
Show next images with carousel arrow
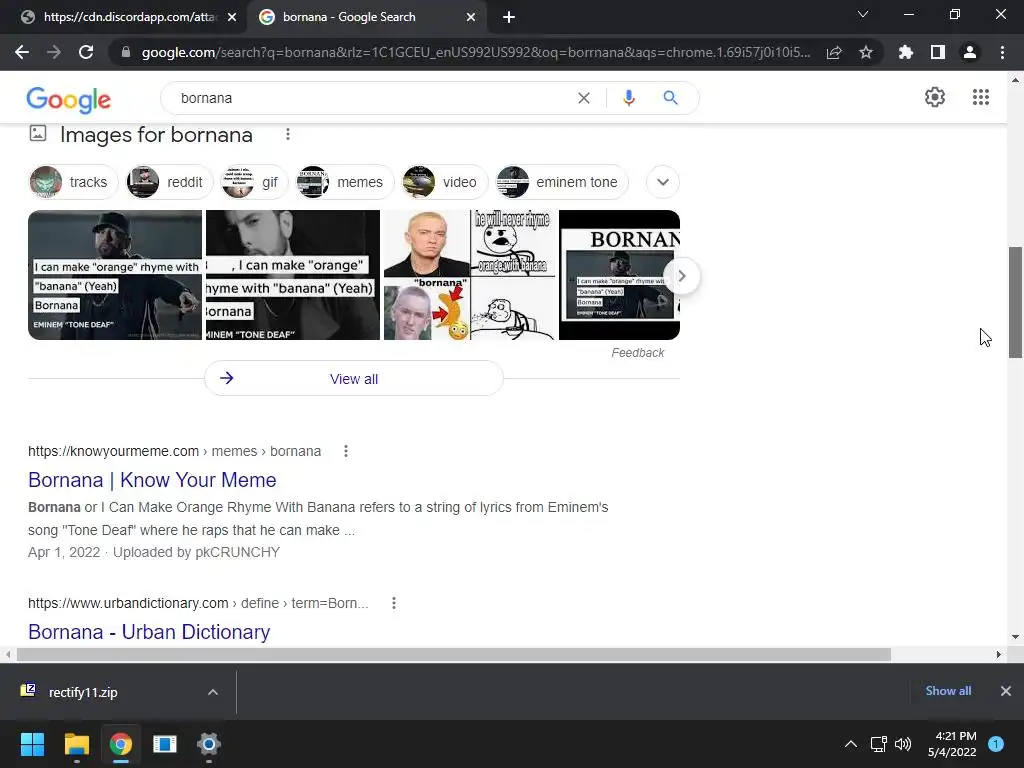(682, 276)
